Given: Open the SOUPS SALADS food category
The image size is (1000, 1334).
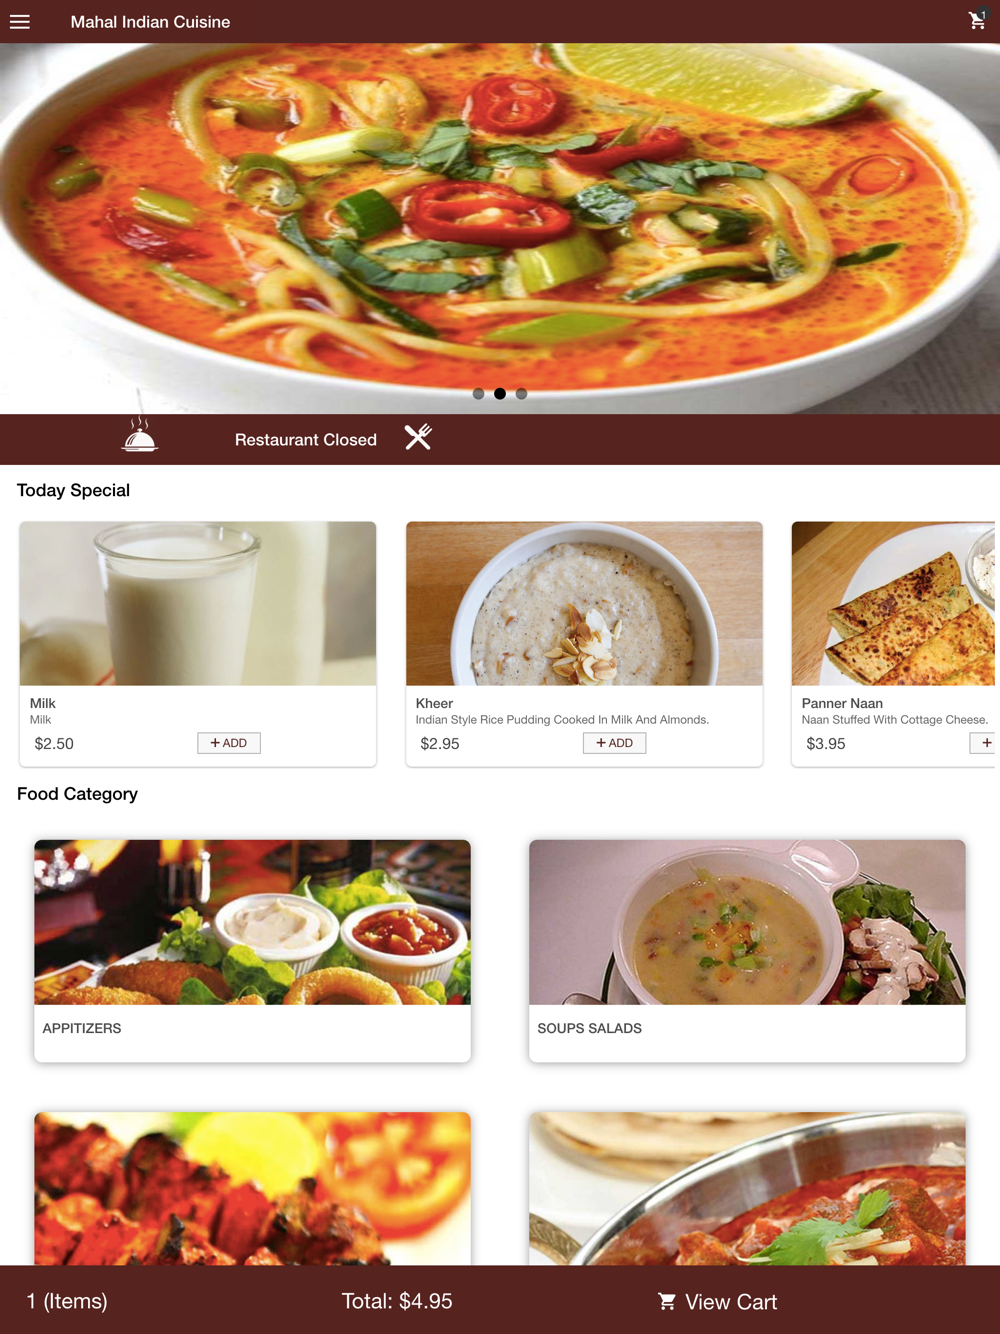Looking at the screenshot, I should pyautogui.click(x=747, y=951).
